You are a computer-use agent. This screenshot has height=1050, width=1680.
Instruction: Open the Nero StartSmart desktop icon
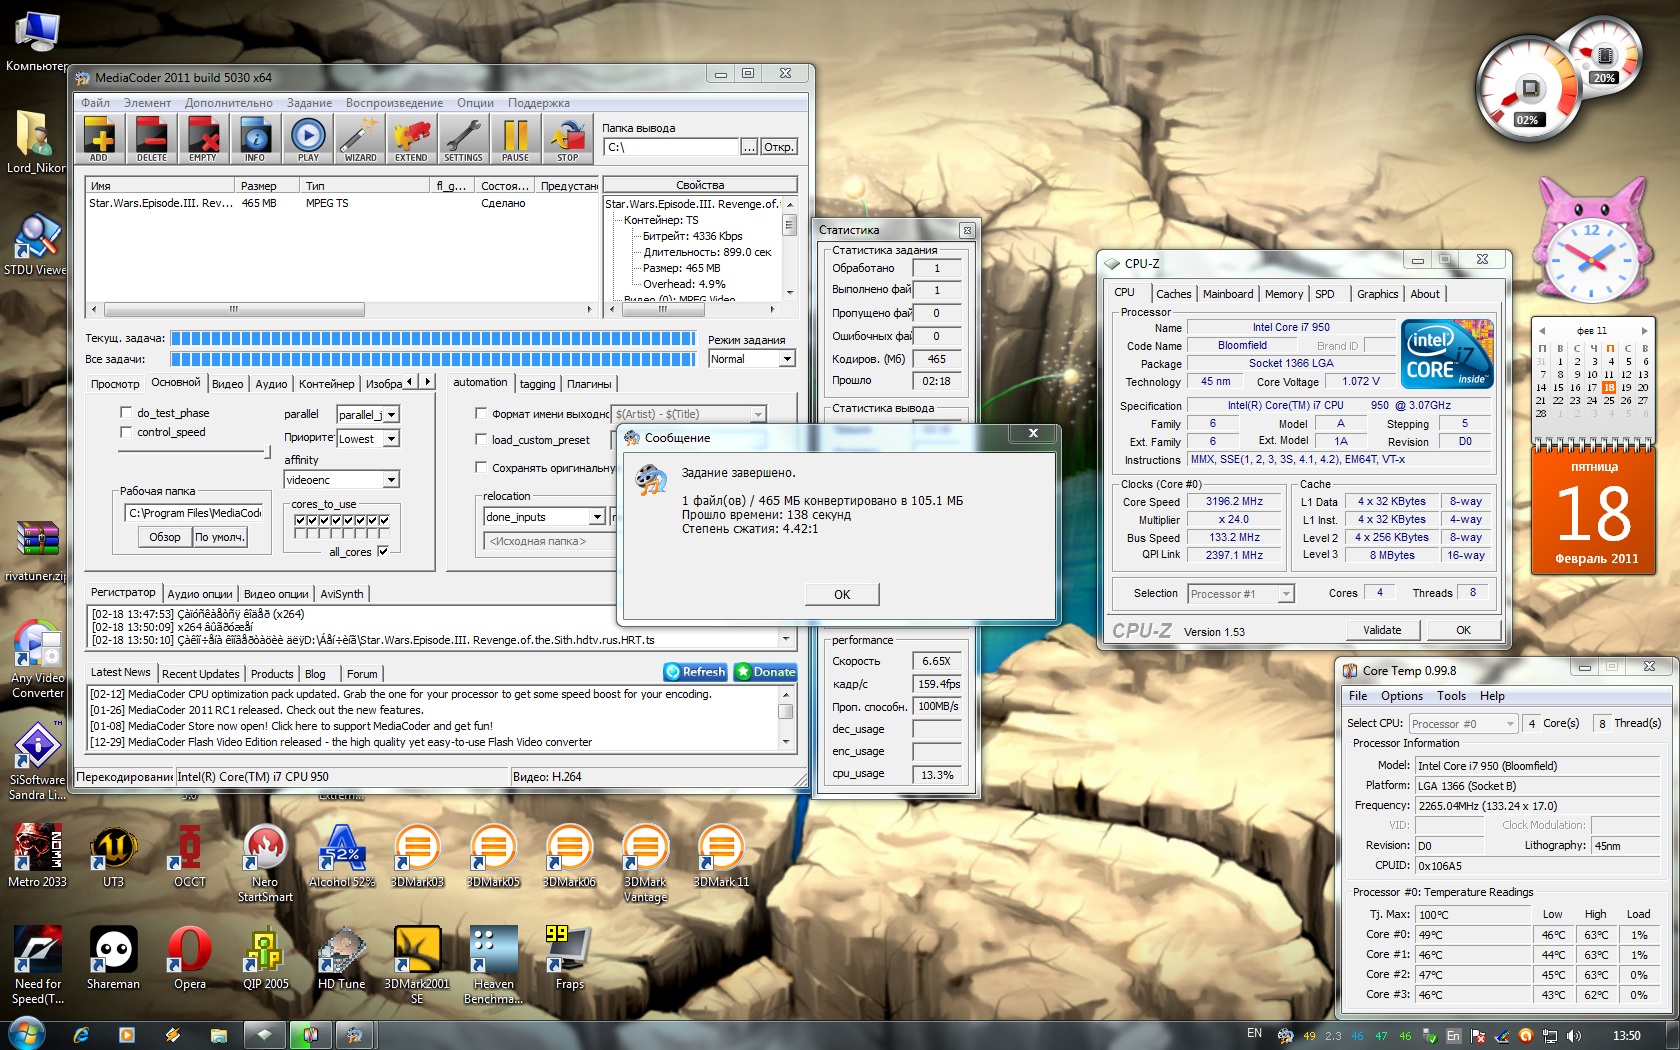265,863
